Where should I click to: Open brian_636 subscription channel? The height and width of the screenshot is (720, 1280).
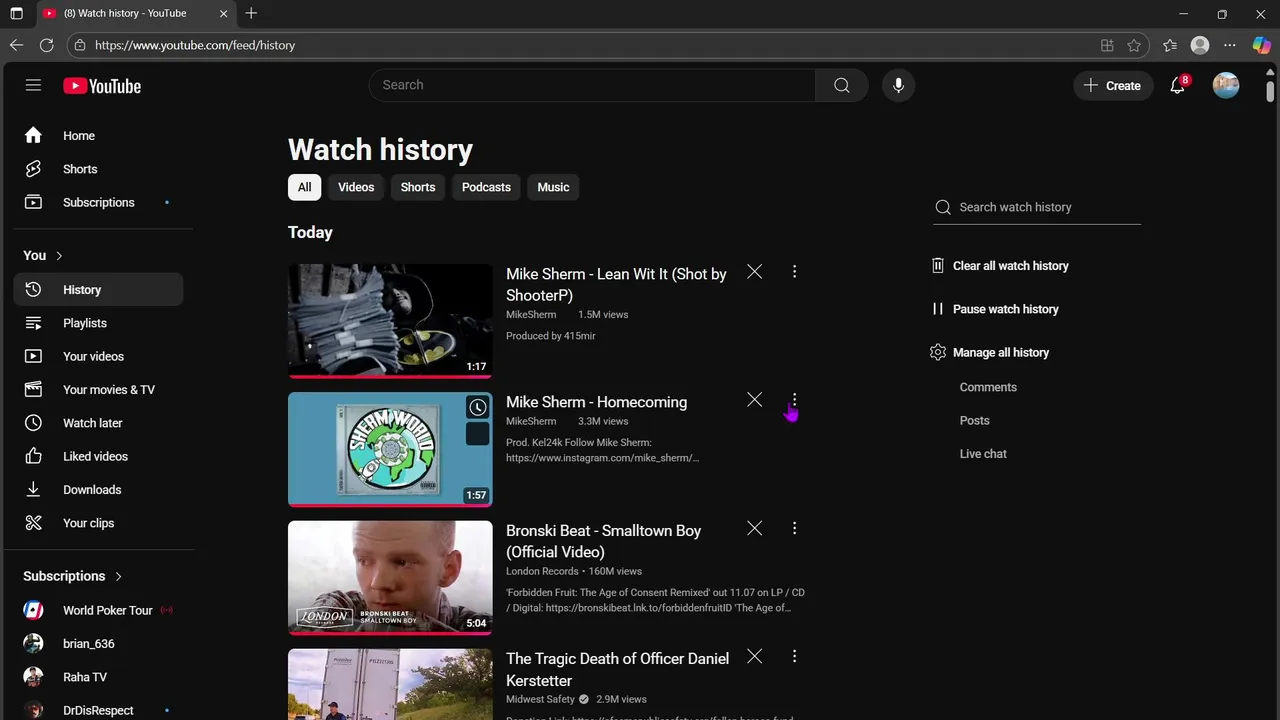point(98,644)
